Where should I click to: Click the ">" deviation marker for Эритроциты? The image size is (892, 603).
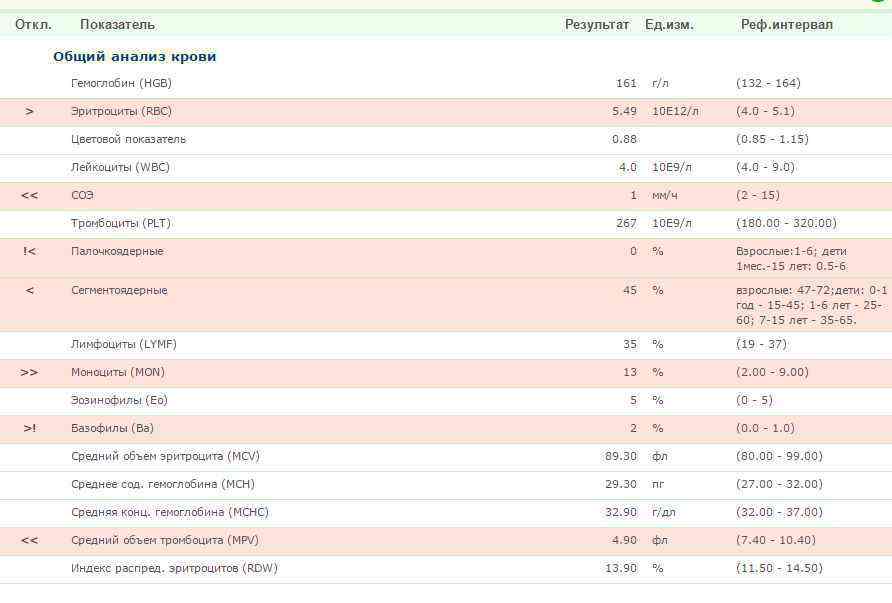[x=29, y=111]
